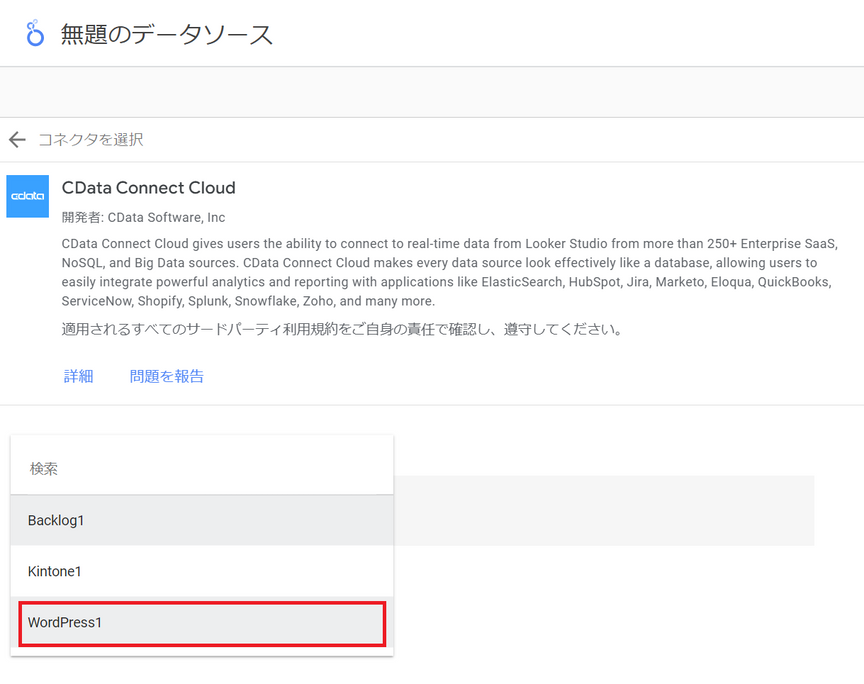Click the word QuickBooks in the description
The height and width of the screenshot is (684, 864).
click(793, 282)
